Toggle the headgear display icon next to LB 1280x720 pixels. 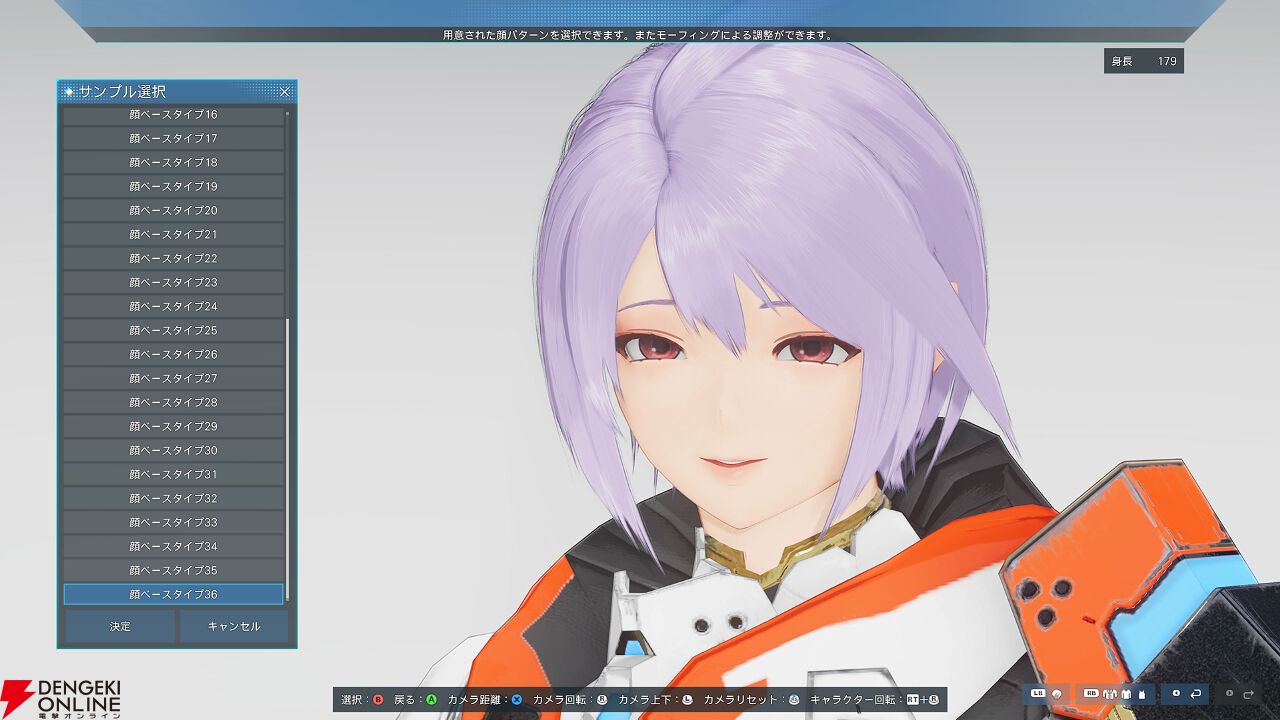click(1056, 694)
